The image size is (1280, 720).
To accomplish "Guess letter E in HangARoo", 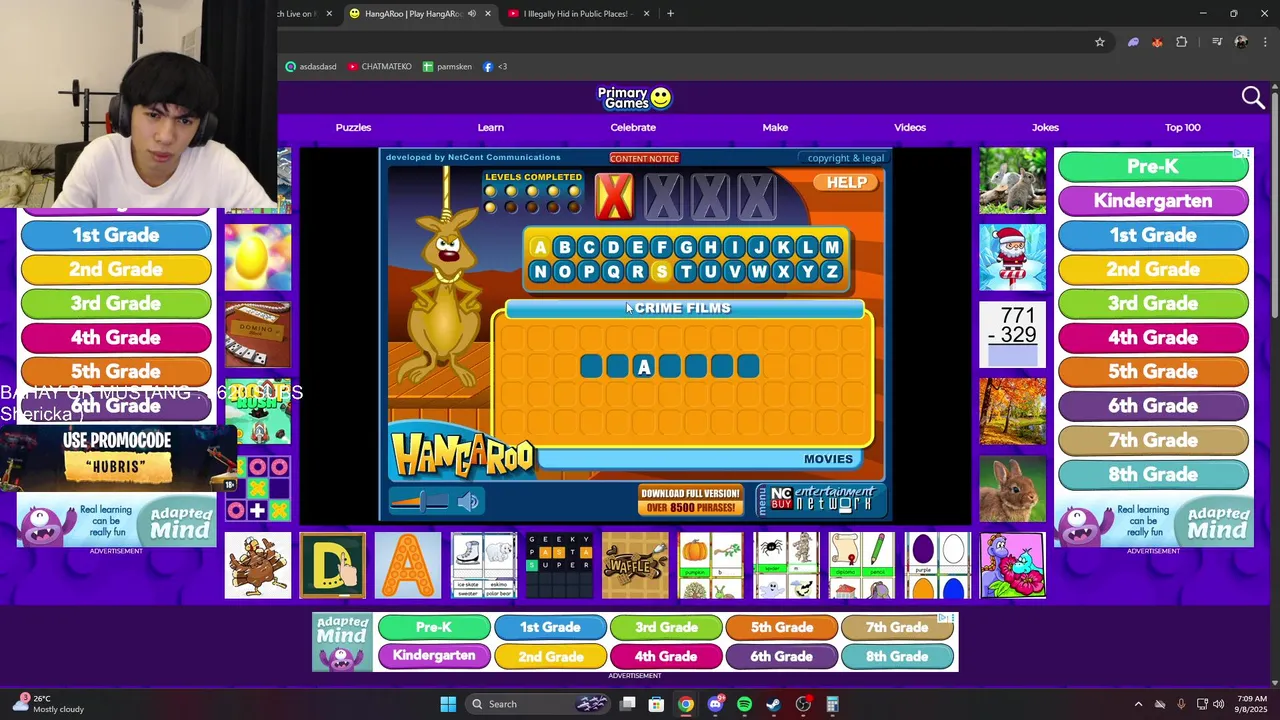I will (637, 248).
